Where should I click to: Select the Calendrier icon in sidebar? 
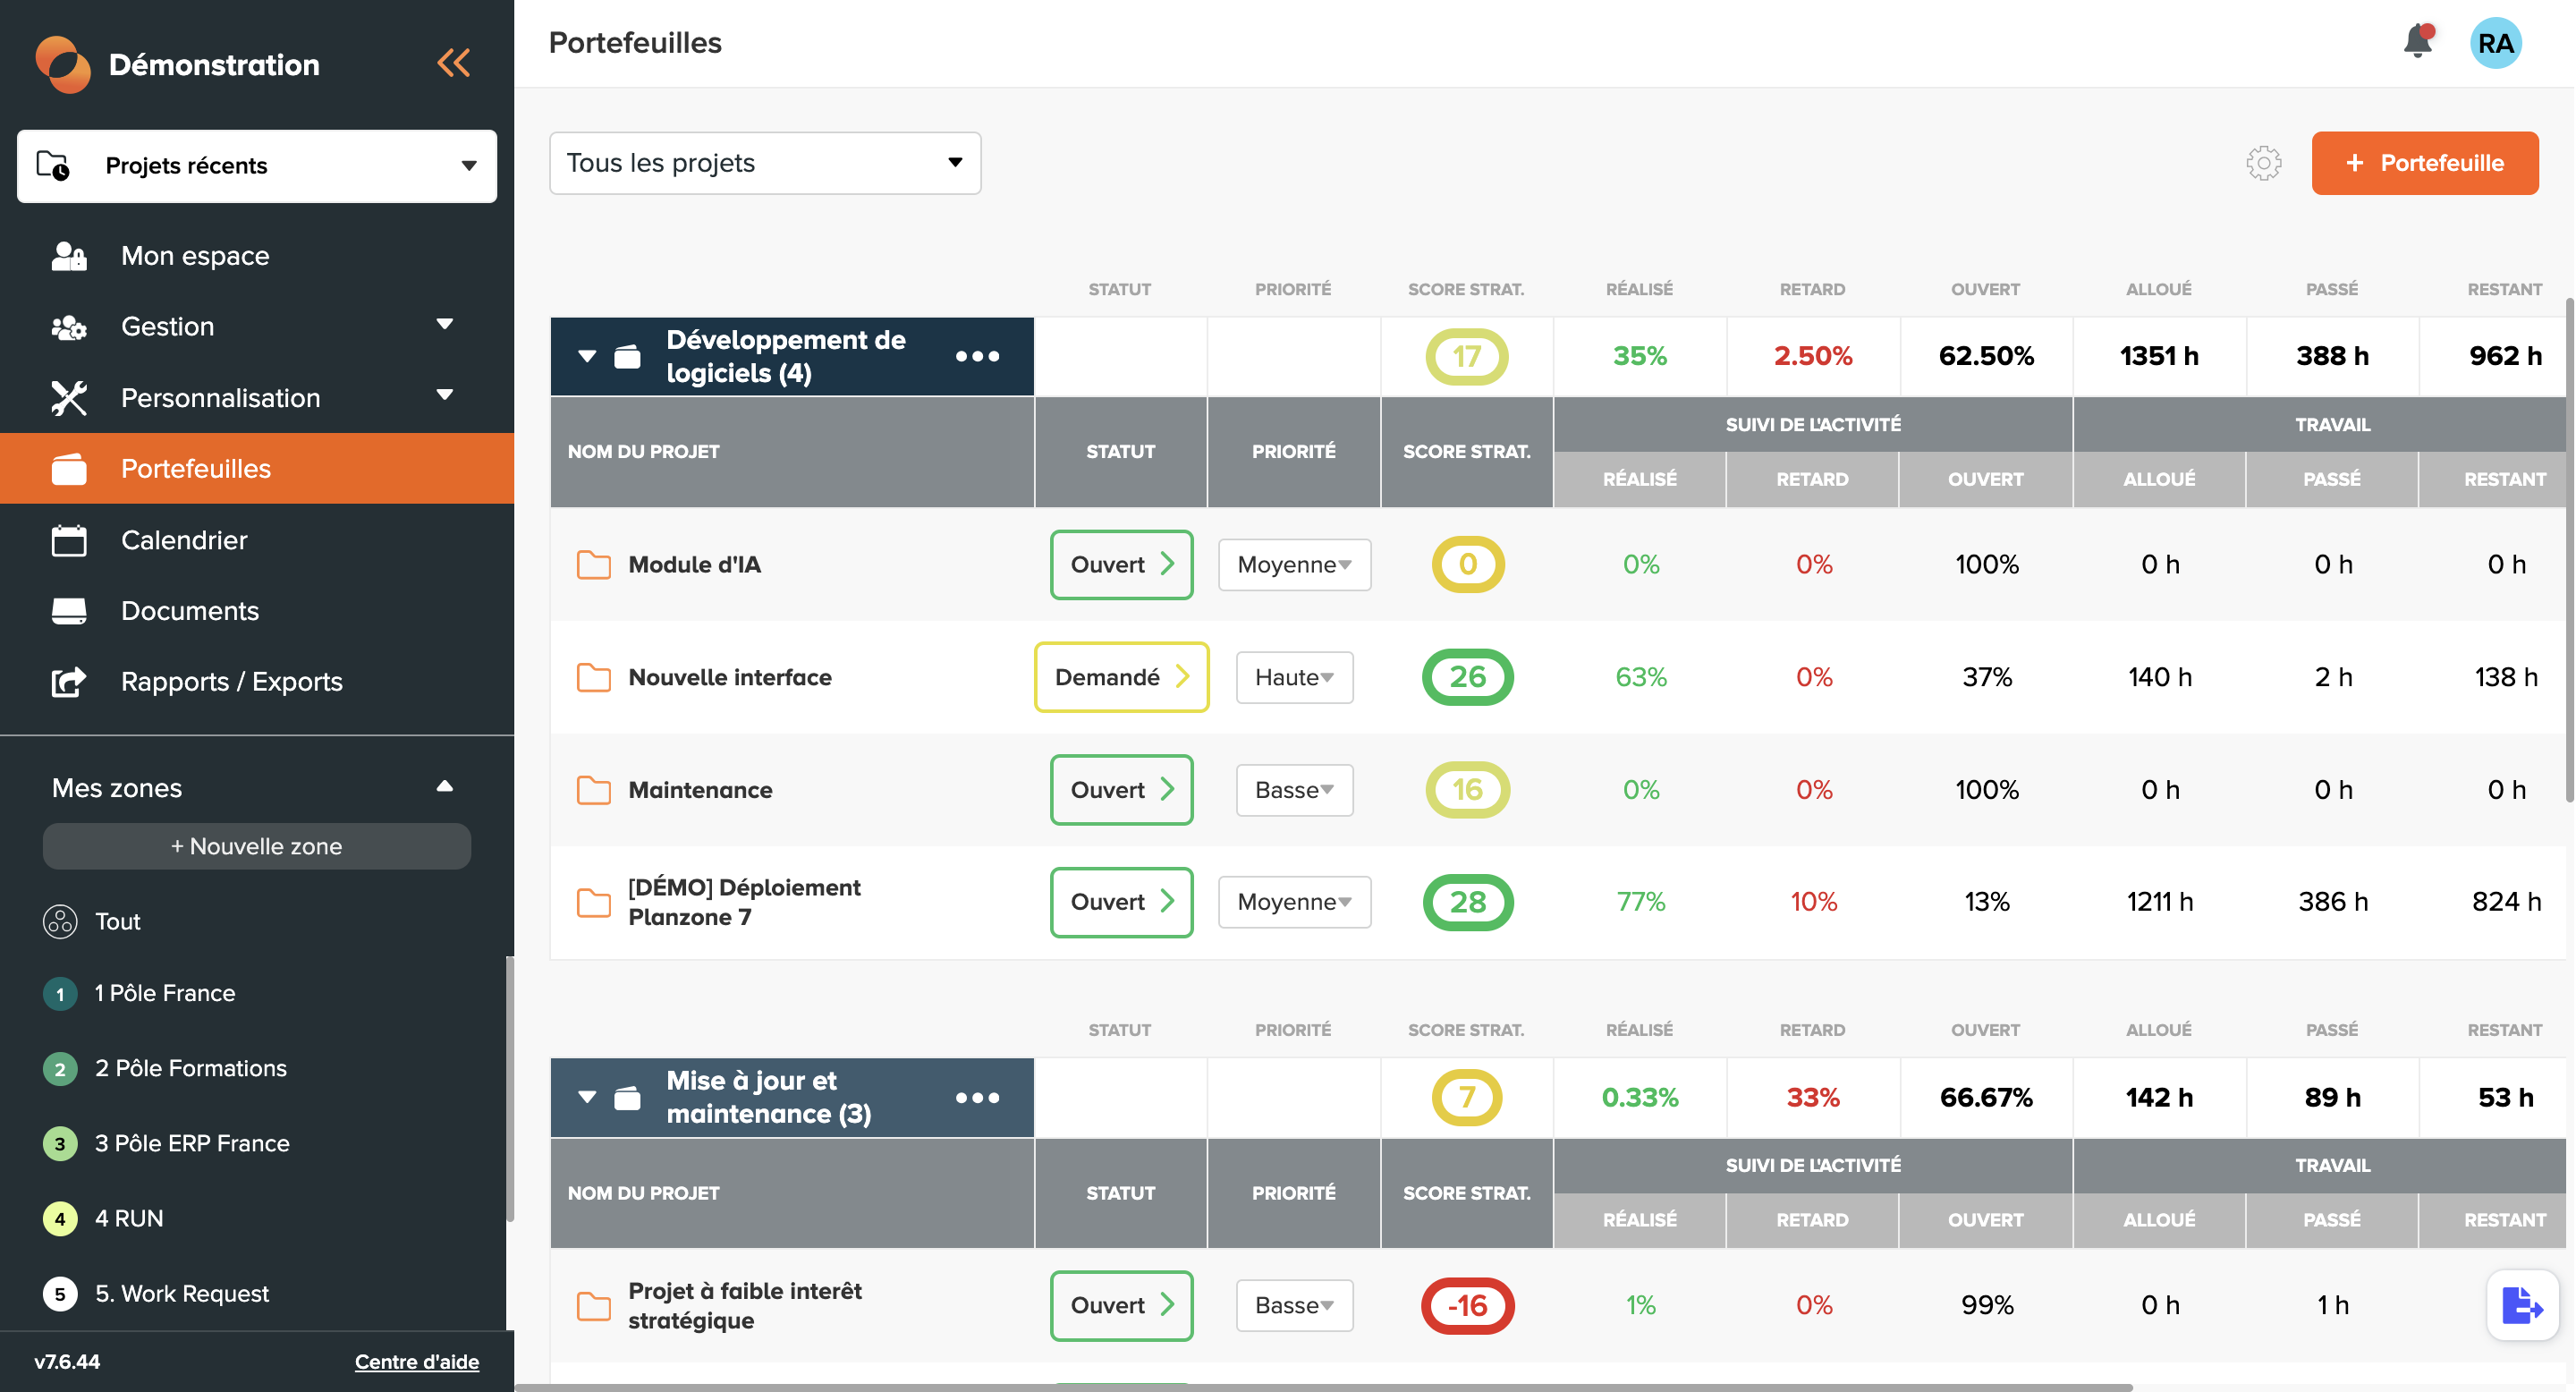click(x=68, y=540)
